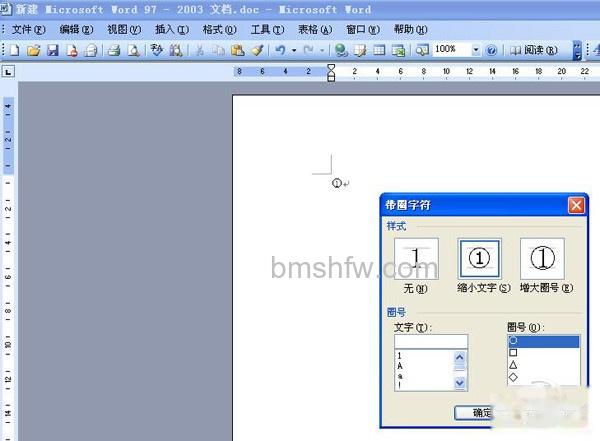Click the 阅读 (Reading) layout button

(535, 50)
